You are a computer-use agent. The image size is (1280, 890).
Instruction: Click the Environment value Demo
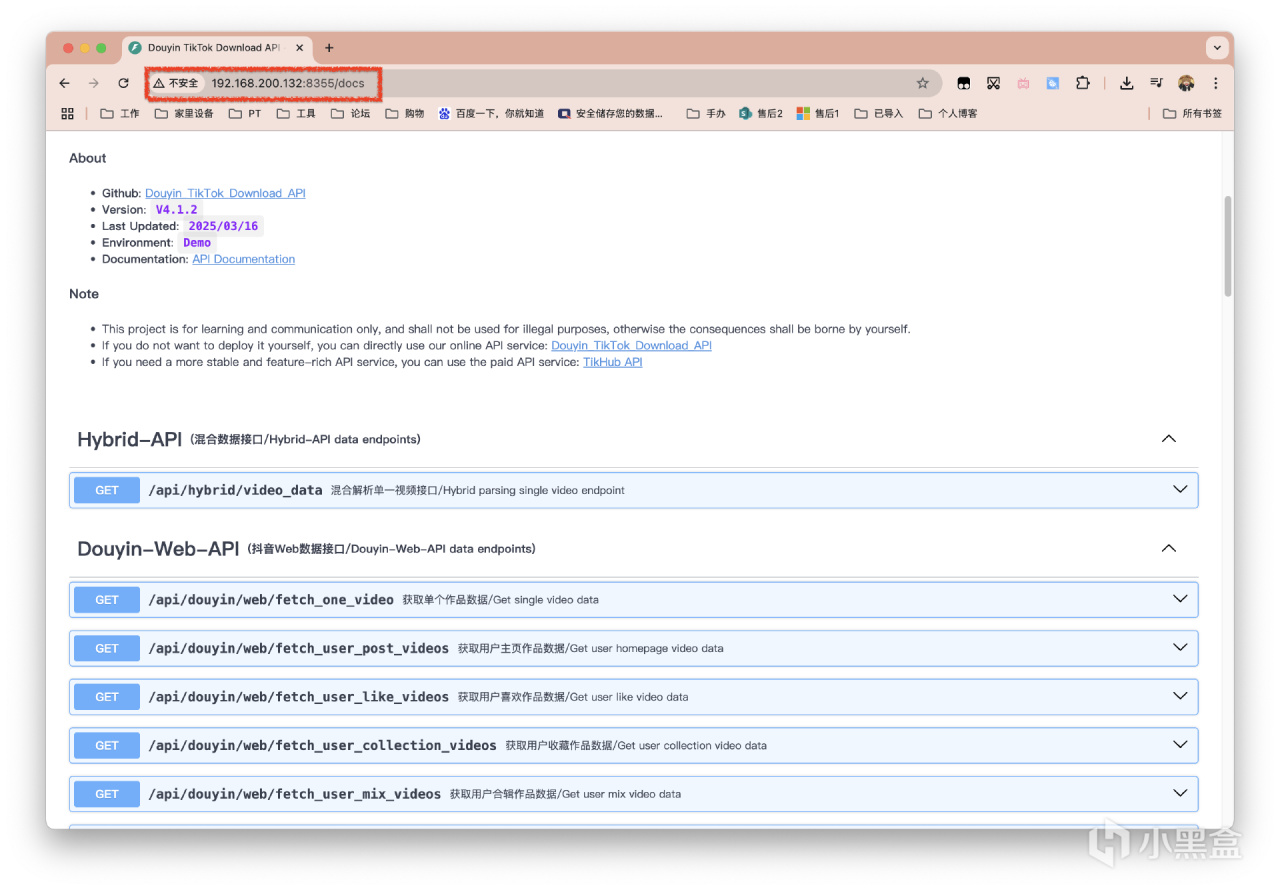(197, 243)
